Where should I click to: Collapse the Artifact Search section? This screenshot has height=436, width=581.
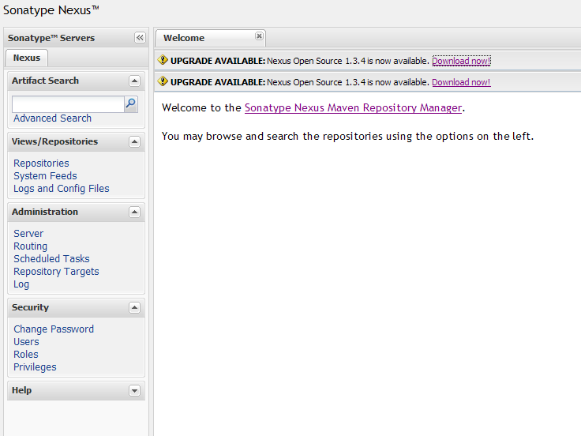tap(135, 81)
